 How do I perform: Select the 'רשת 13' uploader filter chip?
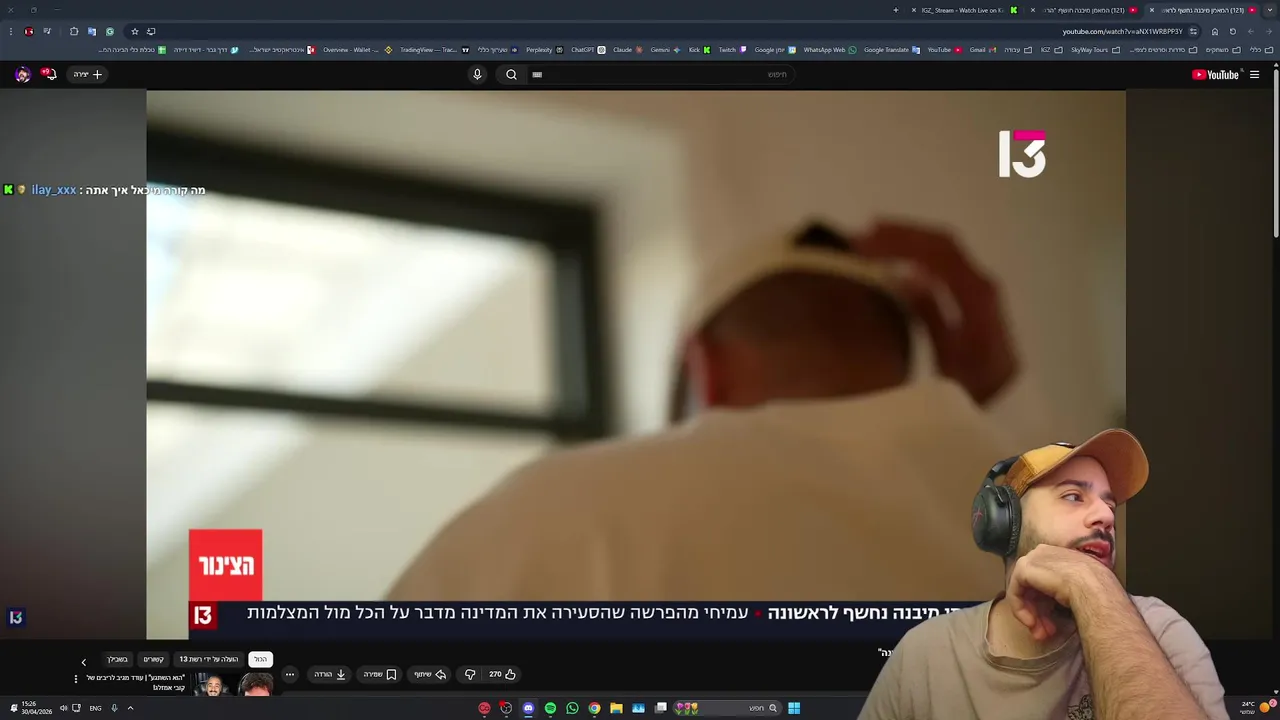(x=209, y=659)
